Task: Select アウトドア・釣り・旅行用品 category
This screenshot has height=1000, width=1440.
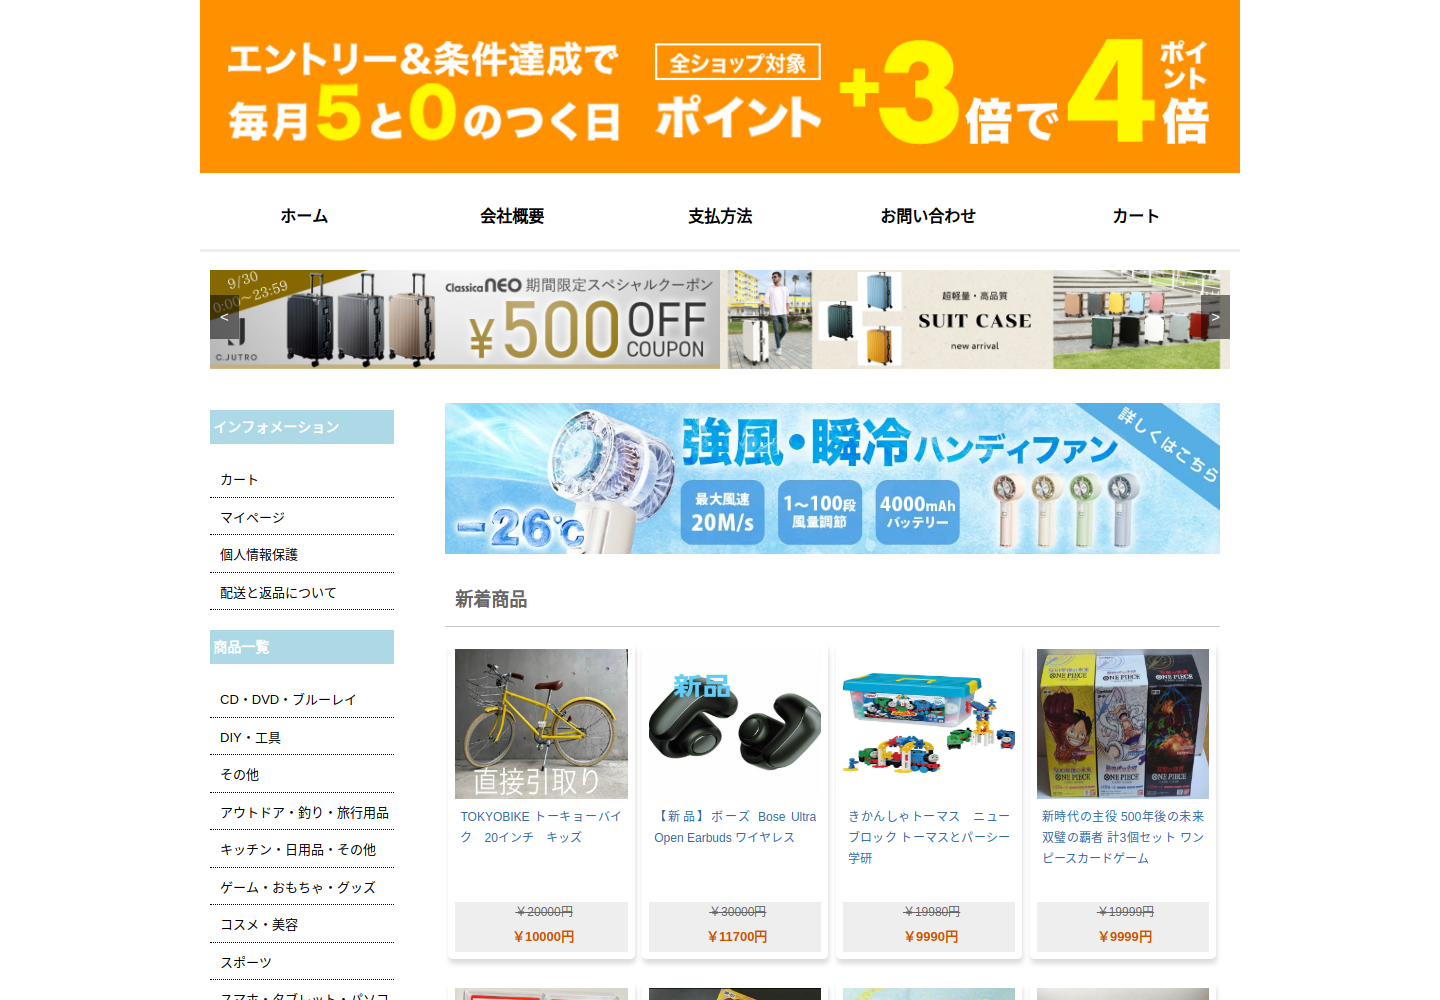Action: point(304,813)
